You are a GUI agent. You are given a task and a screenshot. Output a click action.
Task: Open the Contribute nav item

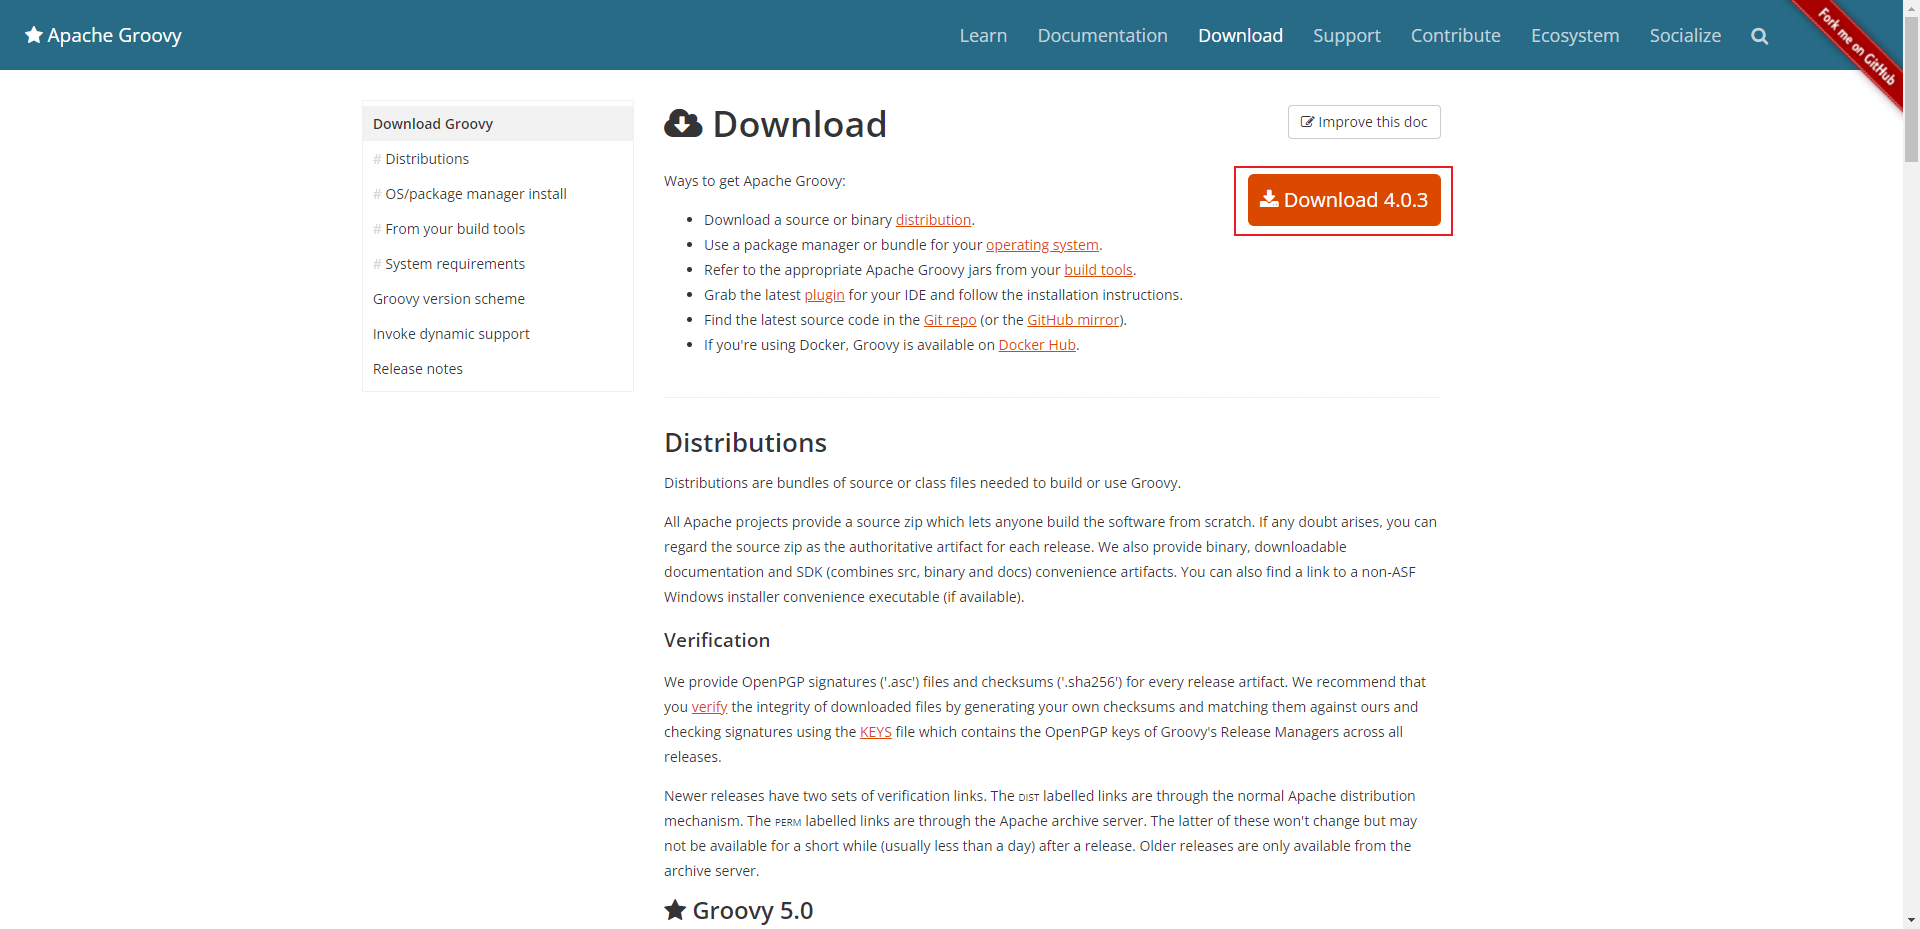click(1455, 35)
